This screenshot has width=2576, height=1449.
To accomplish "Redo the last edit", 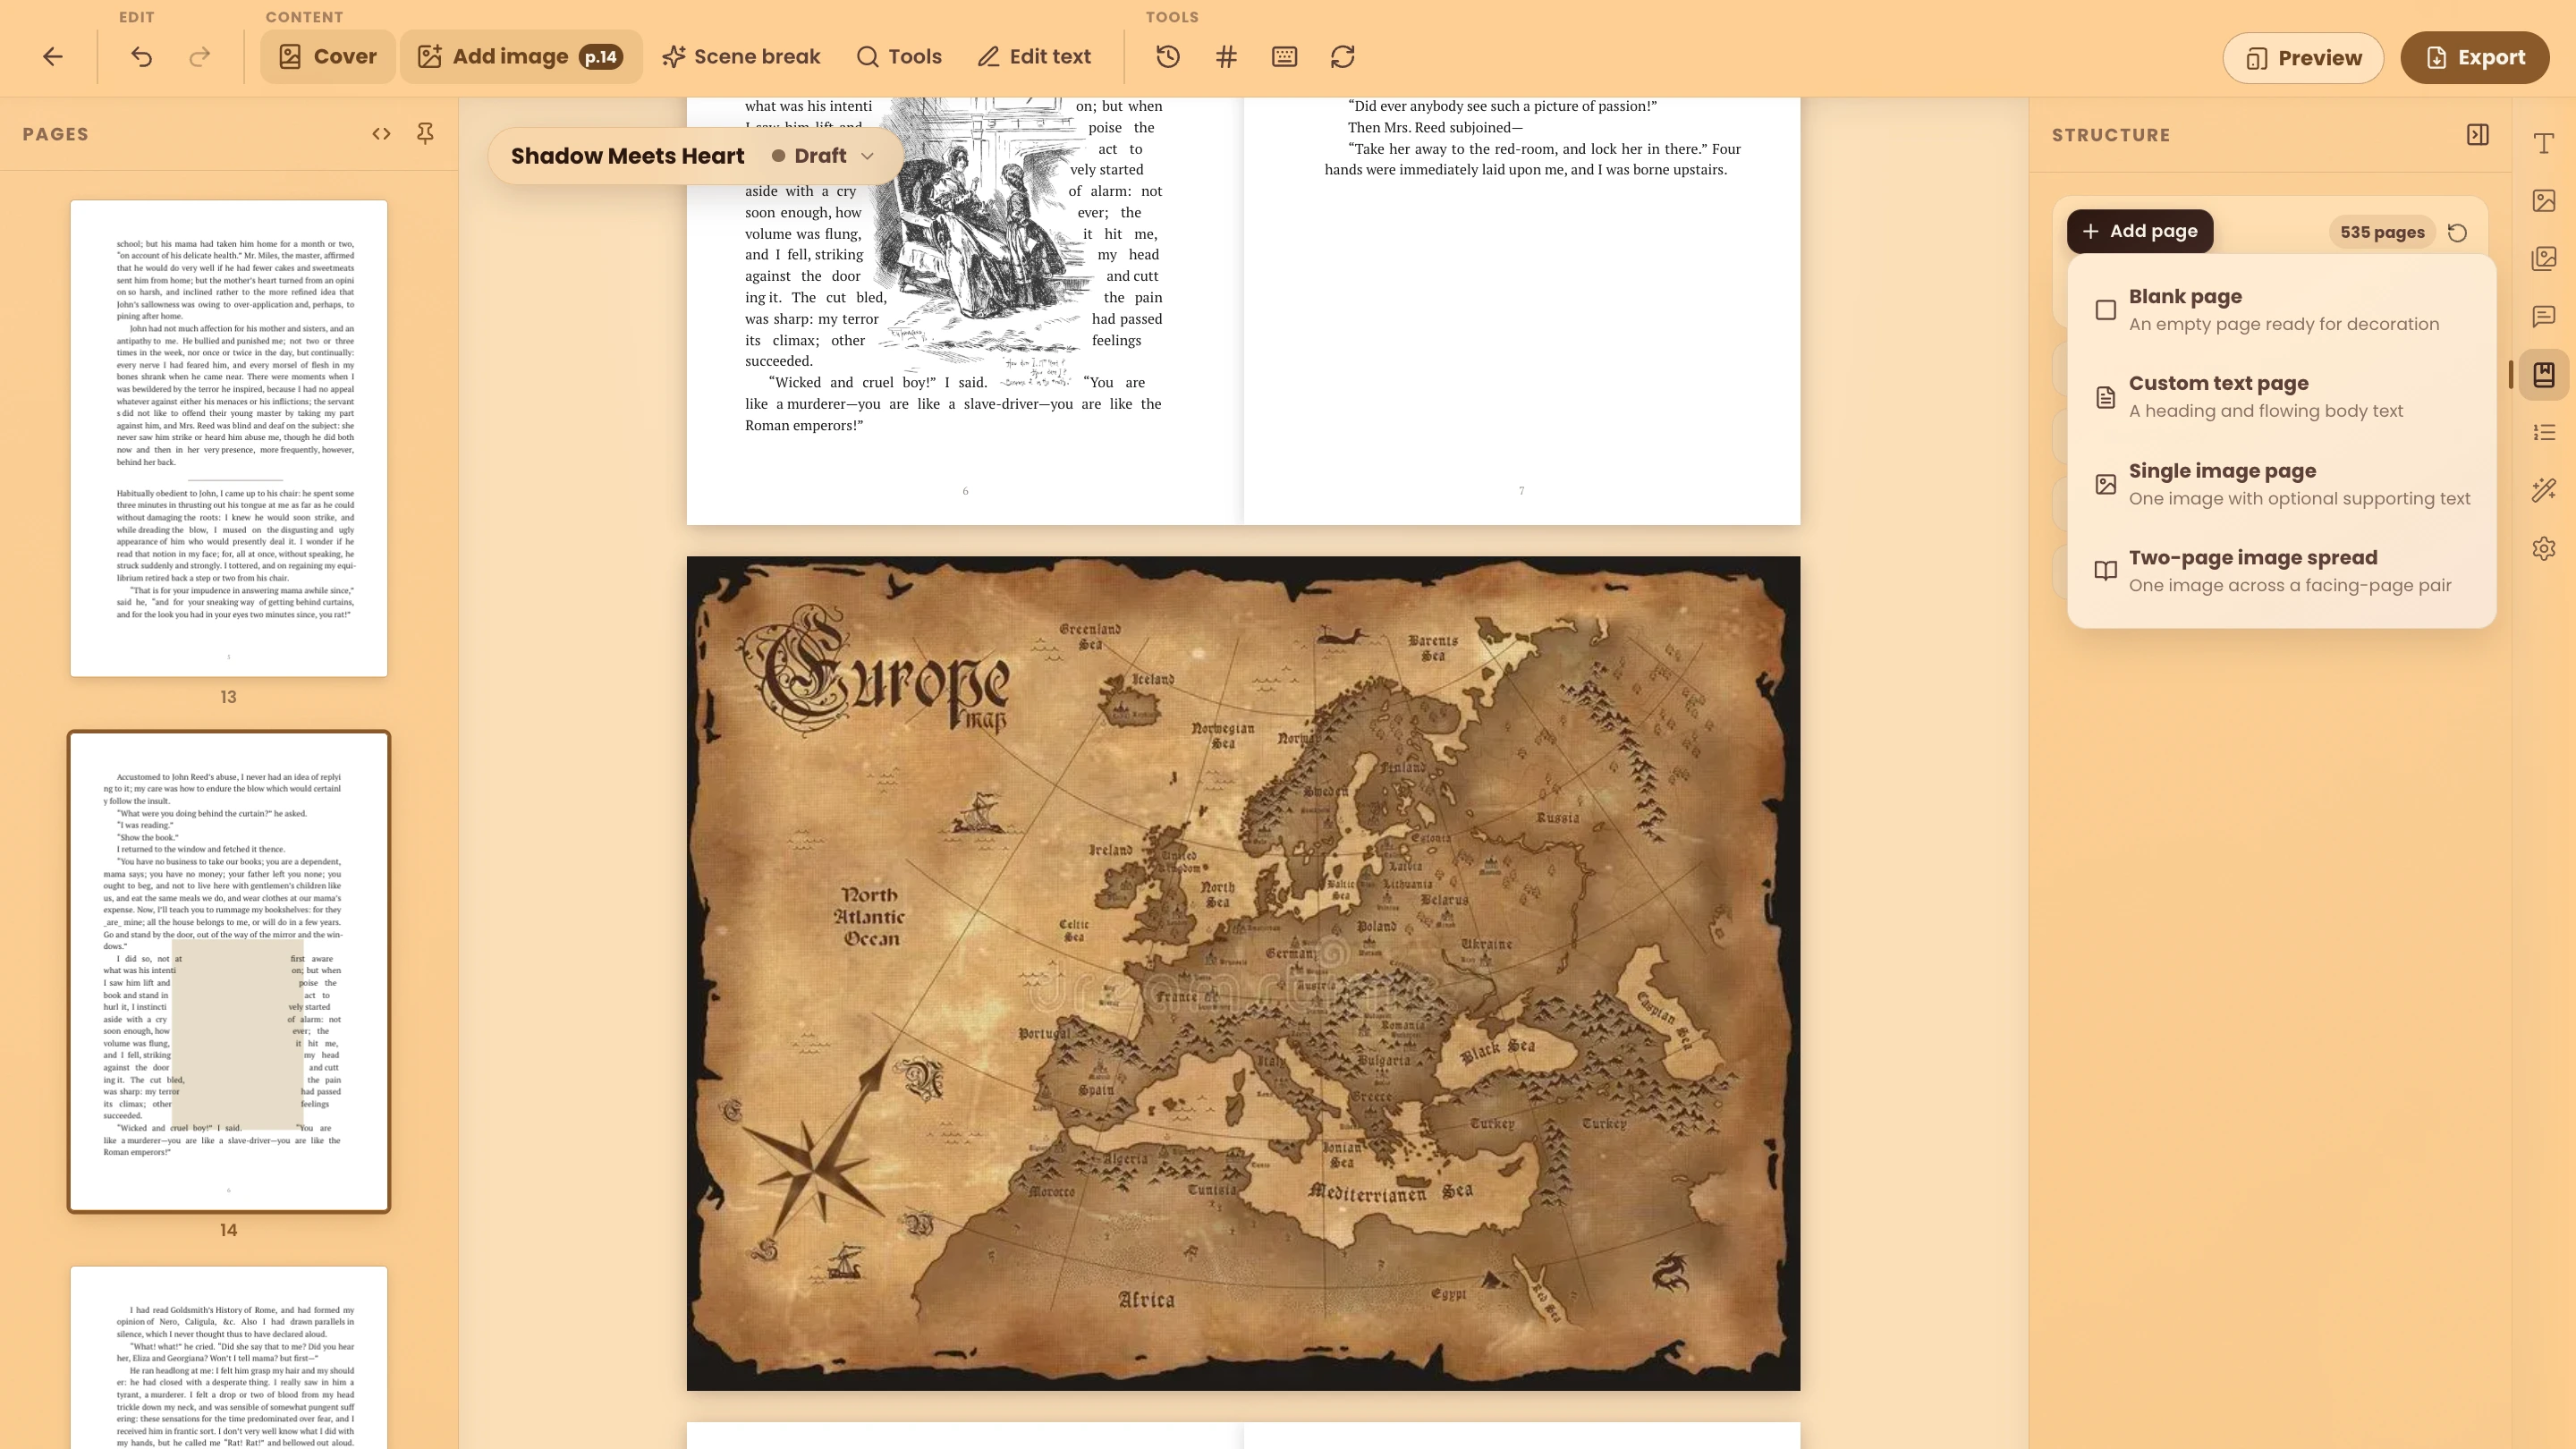I will tap(200, 57).
